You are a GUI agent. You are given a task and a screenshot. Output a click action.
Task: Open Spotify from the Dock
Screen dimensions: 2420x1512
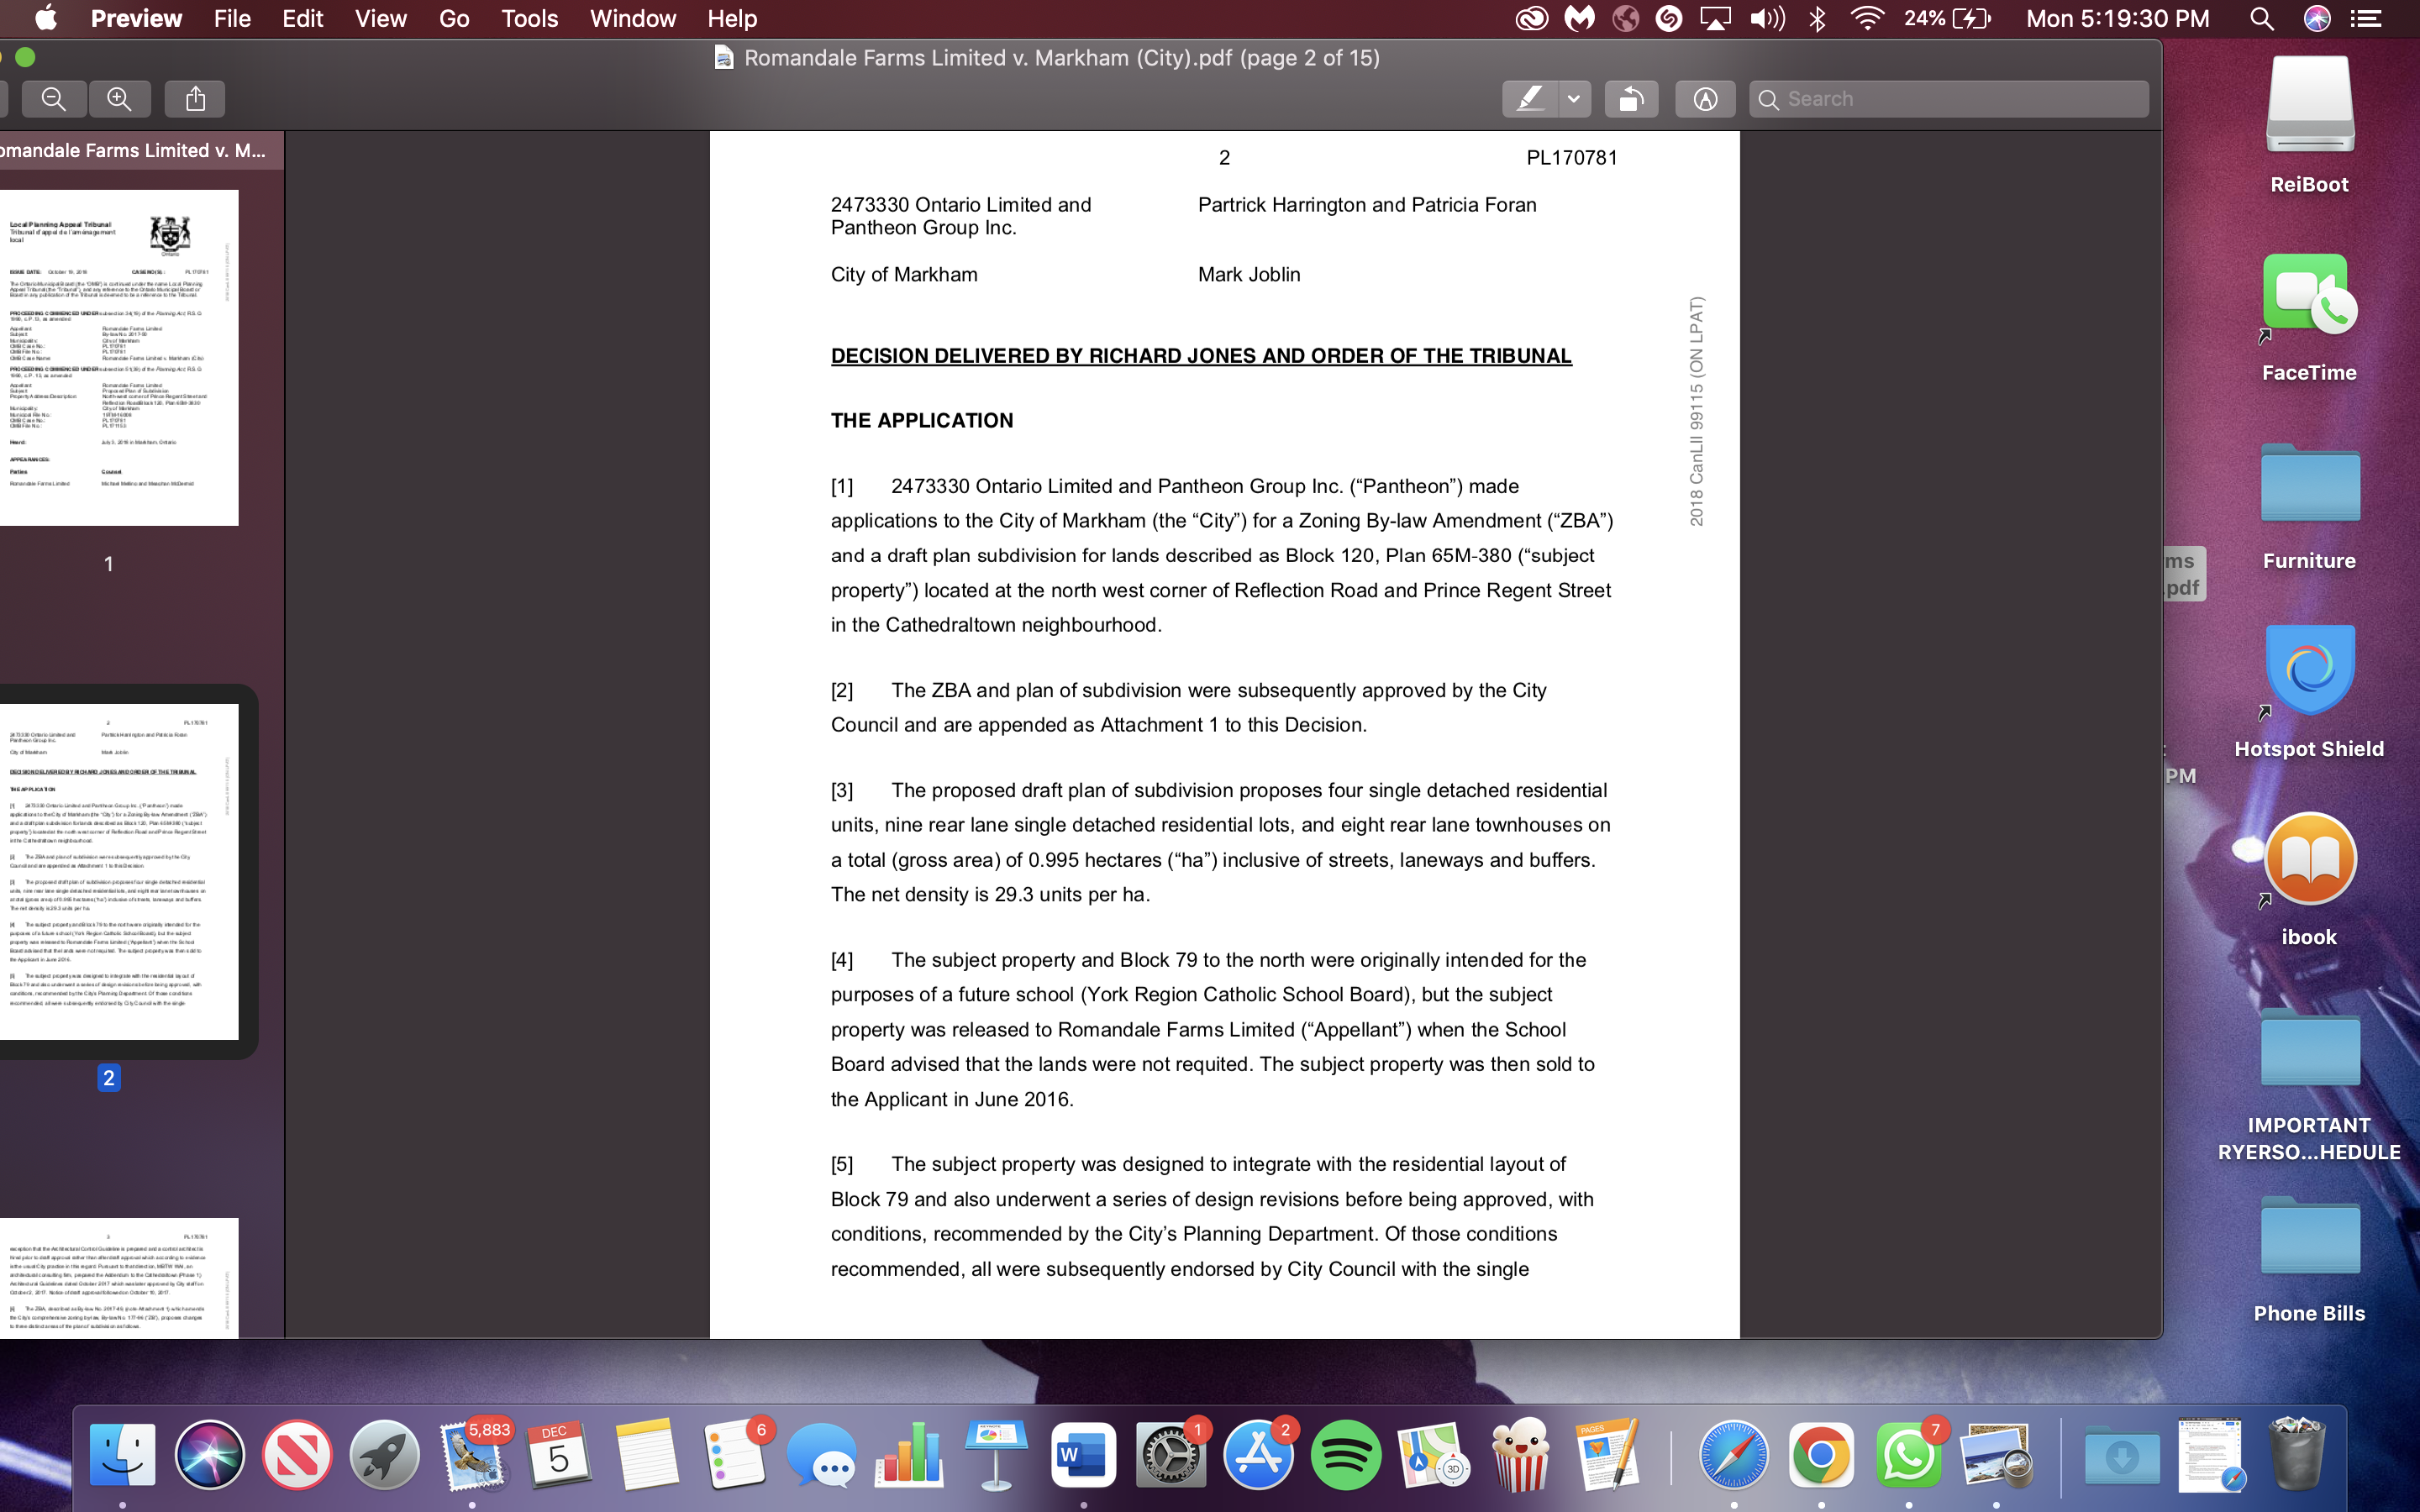pos(1345,1455)
